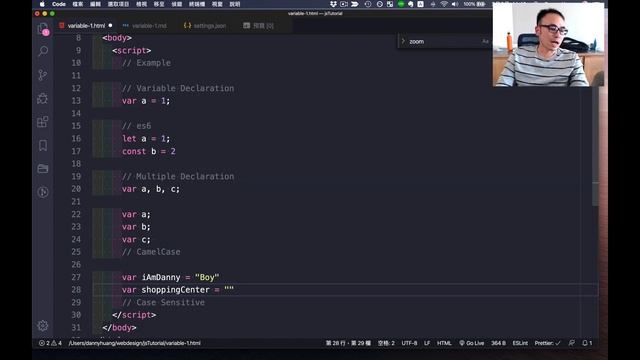The image size is (640, 360).
Task: Click the Dropbox icon in the menu bar
Action: (x=333, y=4)
